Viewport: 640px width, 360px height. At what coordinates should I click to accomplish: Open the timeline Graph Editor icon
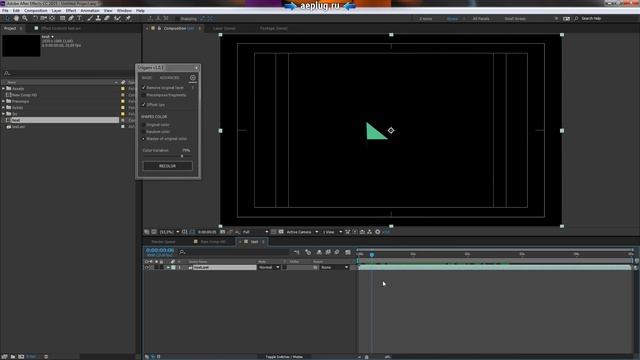tap(348, 252)
